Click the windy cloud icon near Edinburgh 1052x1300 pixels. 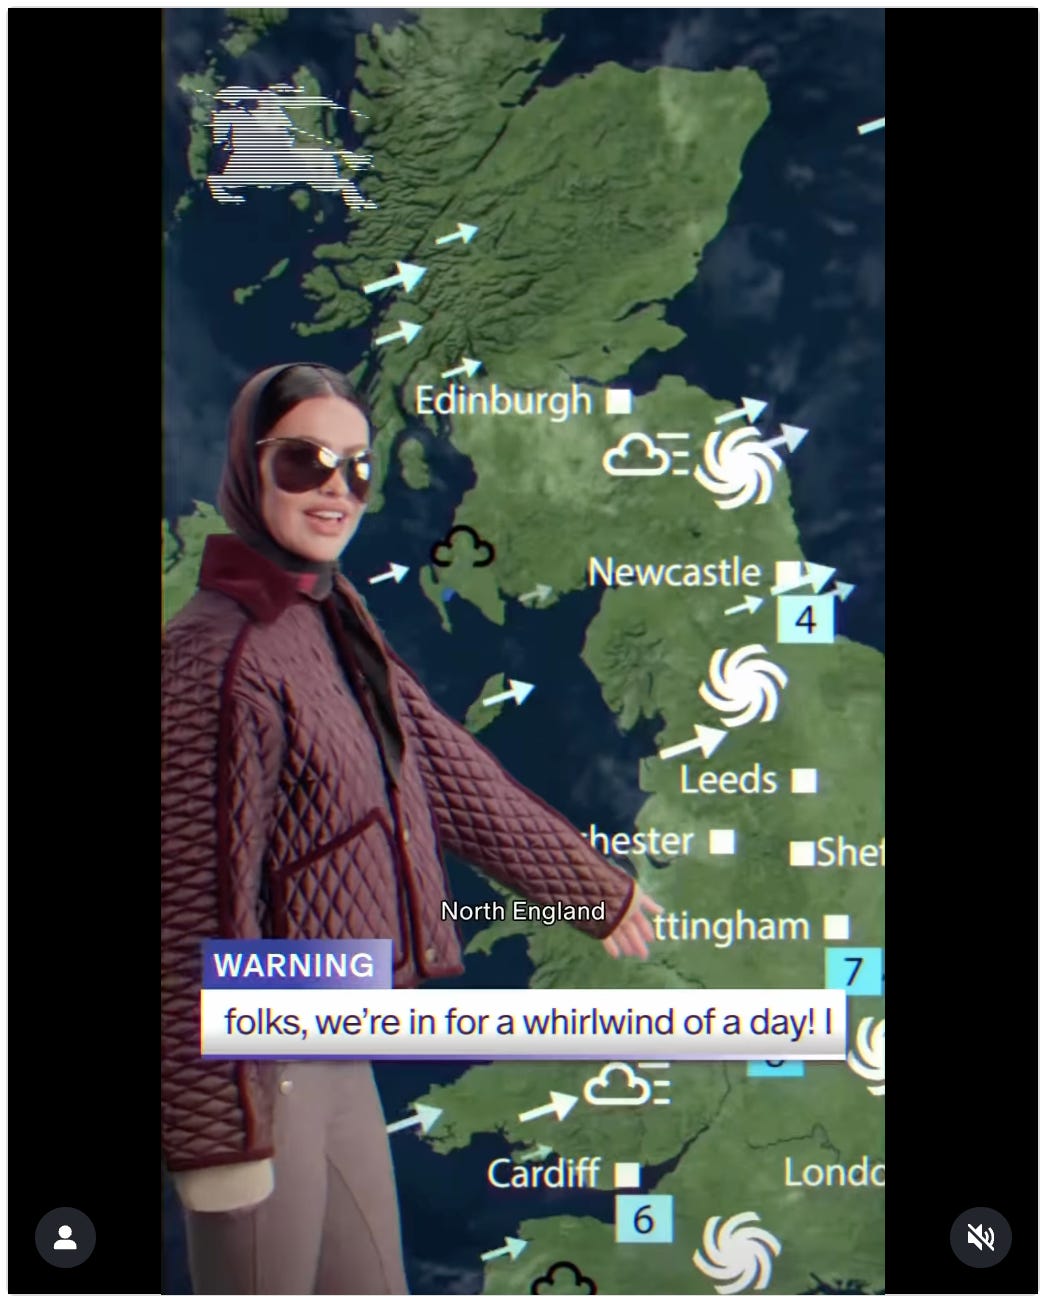(644, 455)
